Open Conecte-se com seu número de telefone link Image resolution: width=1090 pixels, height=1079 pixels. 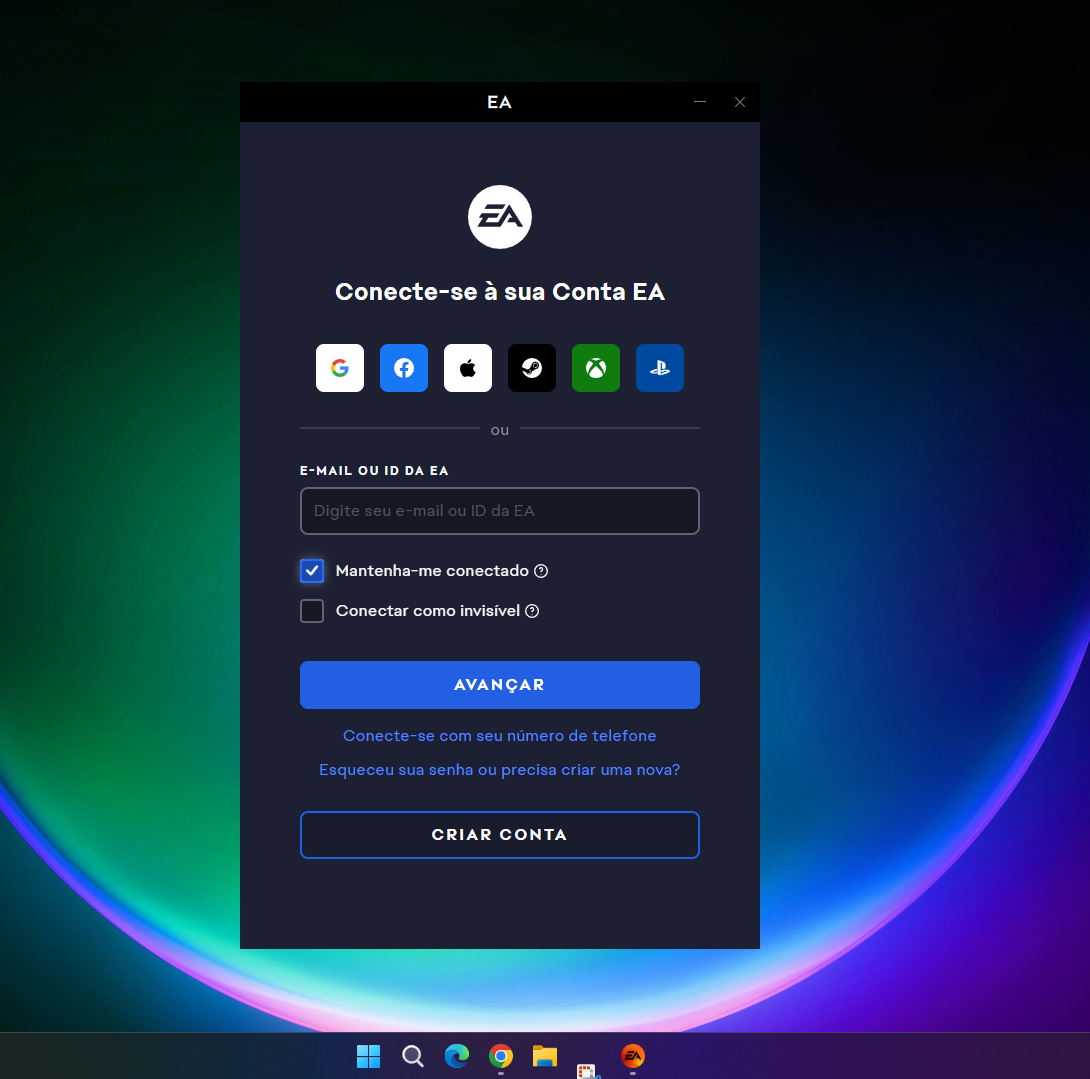point(500,736)
